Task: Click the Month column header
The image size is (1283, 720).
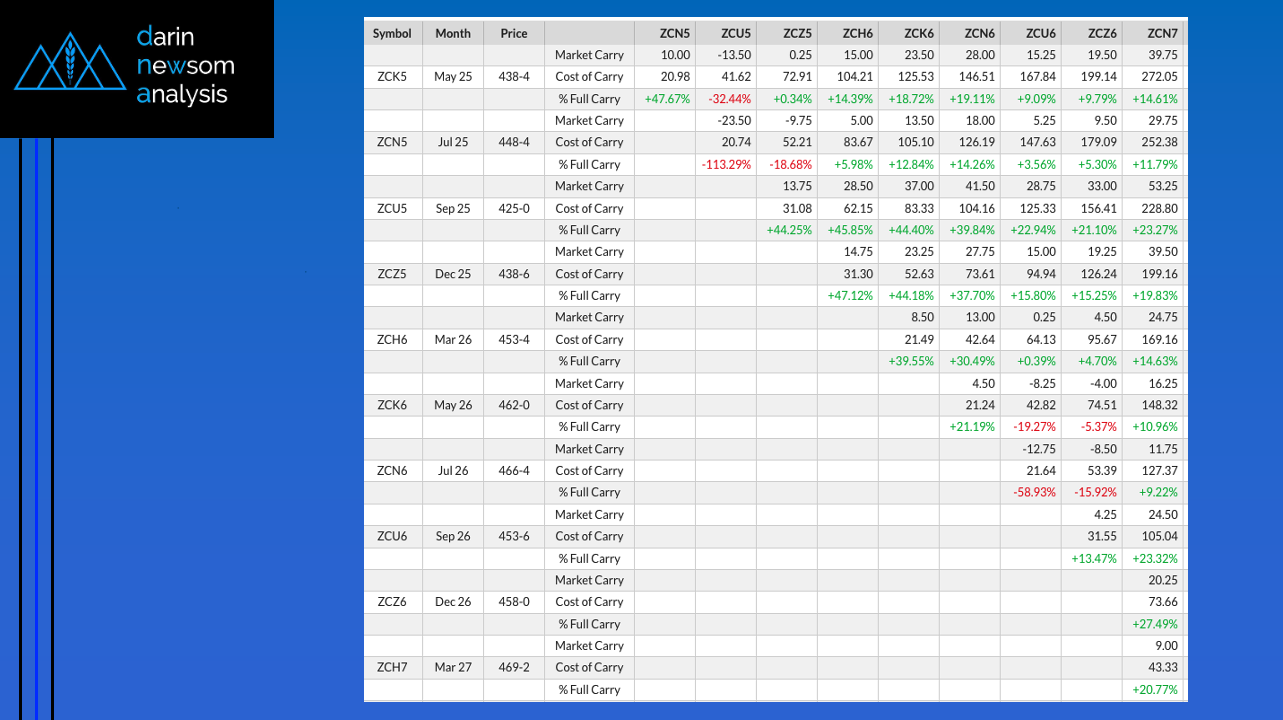Action: coord(453,33)
